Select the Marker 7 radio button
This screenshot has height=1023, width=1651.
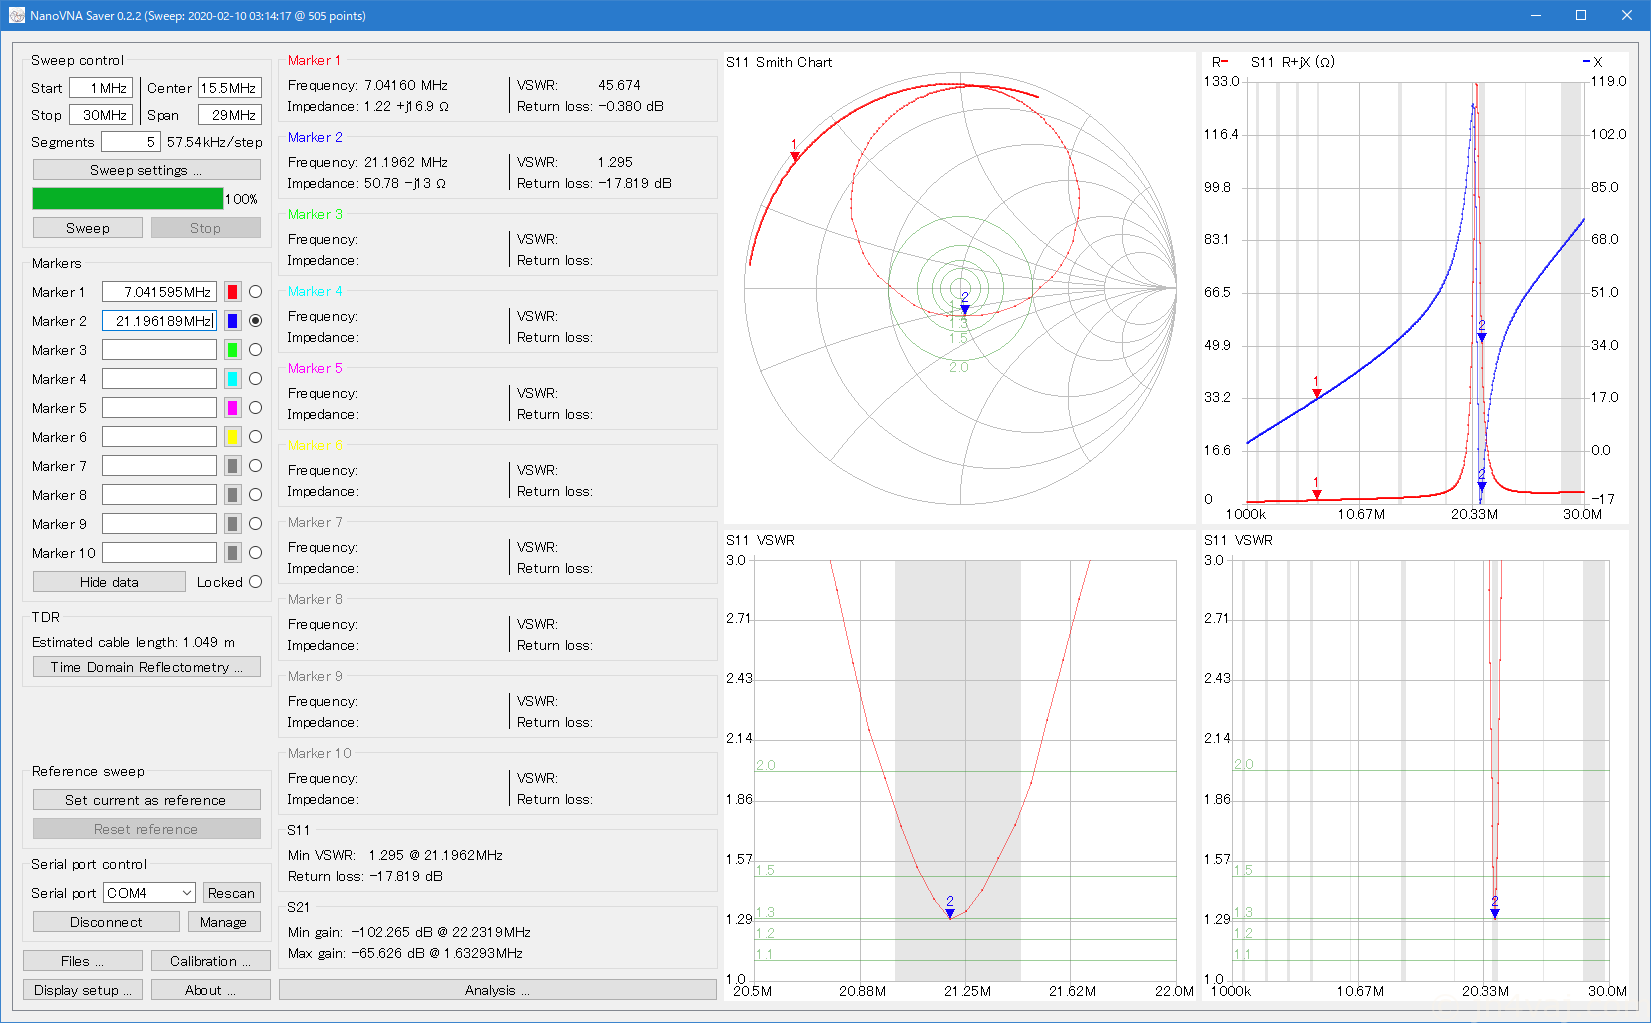click(255, 466)
